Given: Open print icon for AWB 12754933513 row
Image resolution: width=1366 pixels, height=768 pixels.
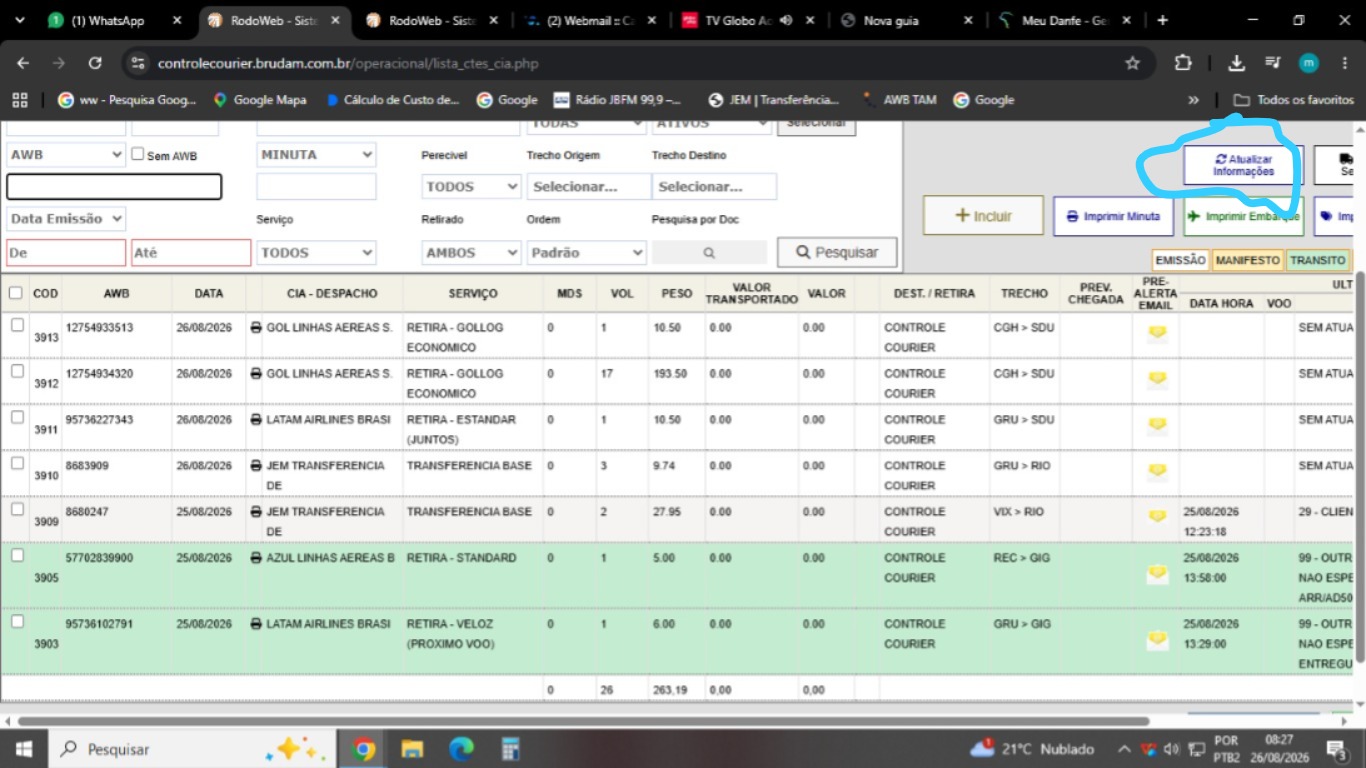Looking at the screenshot, I should click(x=256, y=328).
